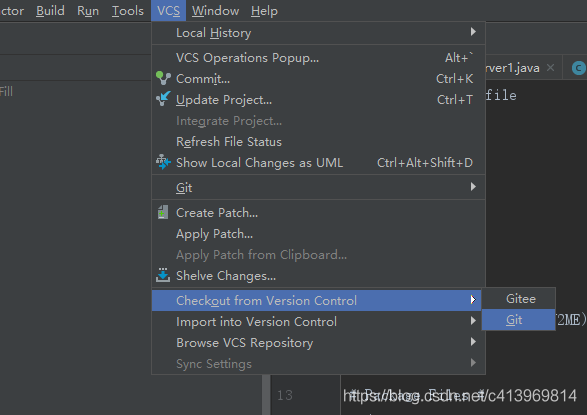Select Git in checkout submenu
The height and width of the screenshot is (415, 587).
pyautogui.click(x=518, y=320)
